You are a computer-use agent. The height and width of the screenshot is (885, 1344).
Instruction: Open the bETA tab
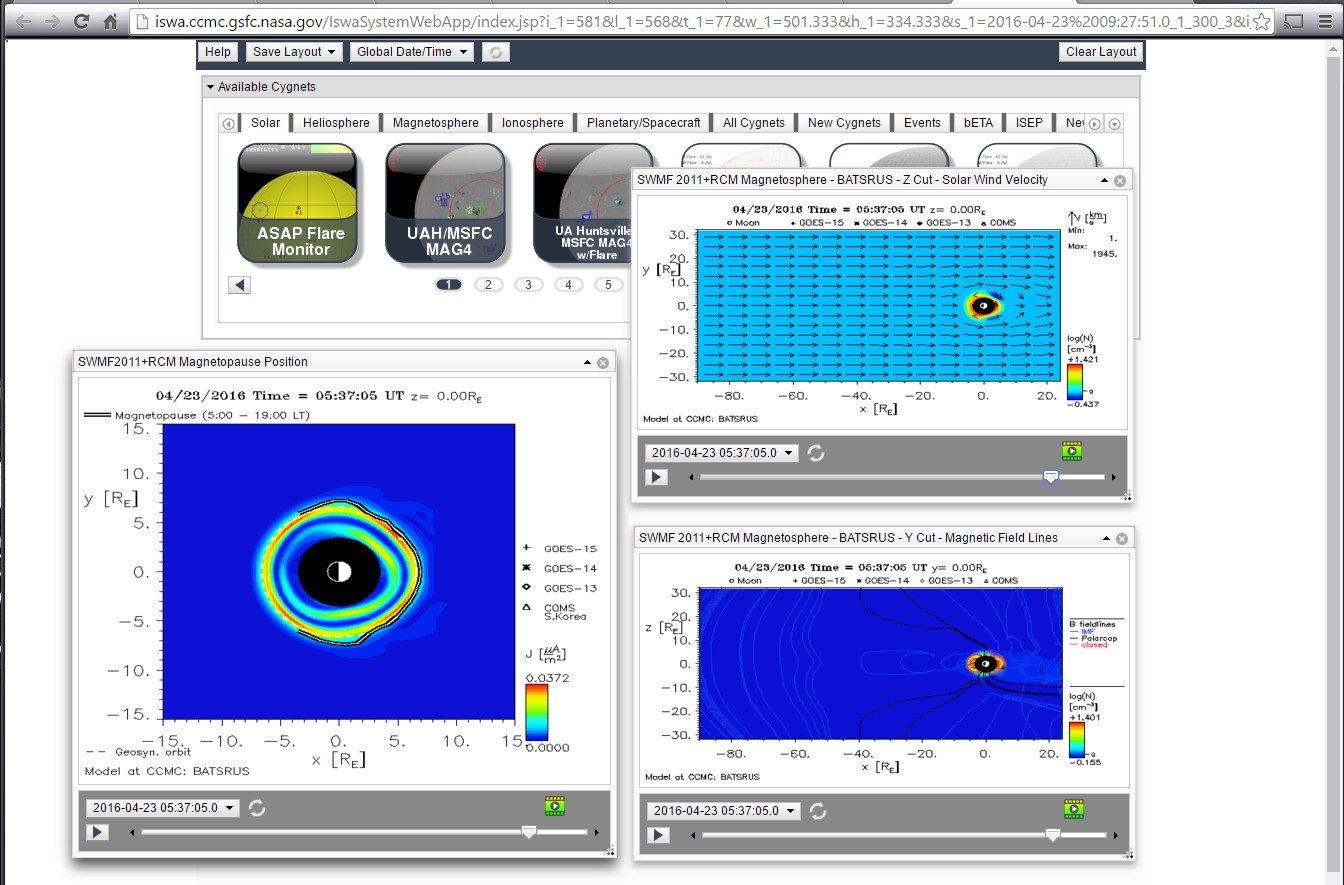pos(979,123)
